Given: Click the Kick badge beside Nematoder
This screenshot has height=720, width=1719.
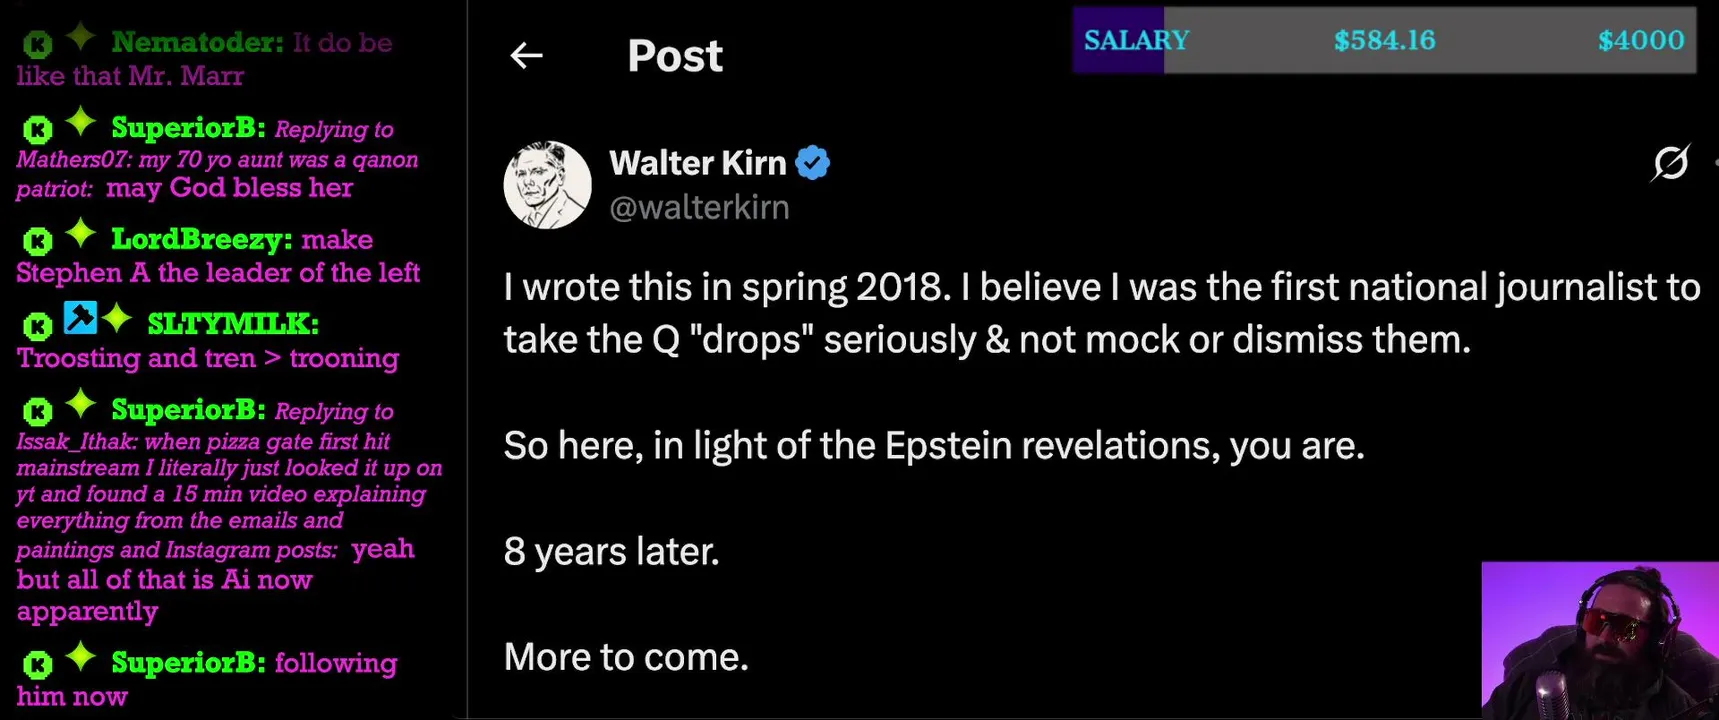Looking at the screenshot, I should coord(37,44).
